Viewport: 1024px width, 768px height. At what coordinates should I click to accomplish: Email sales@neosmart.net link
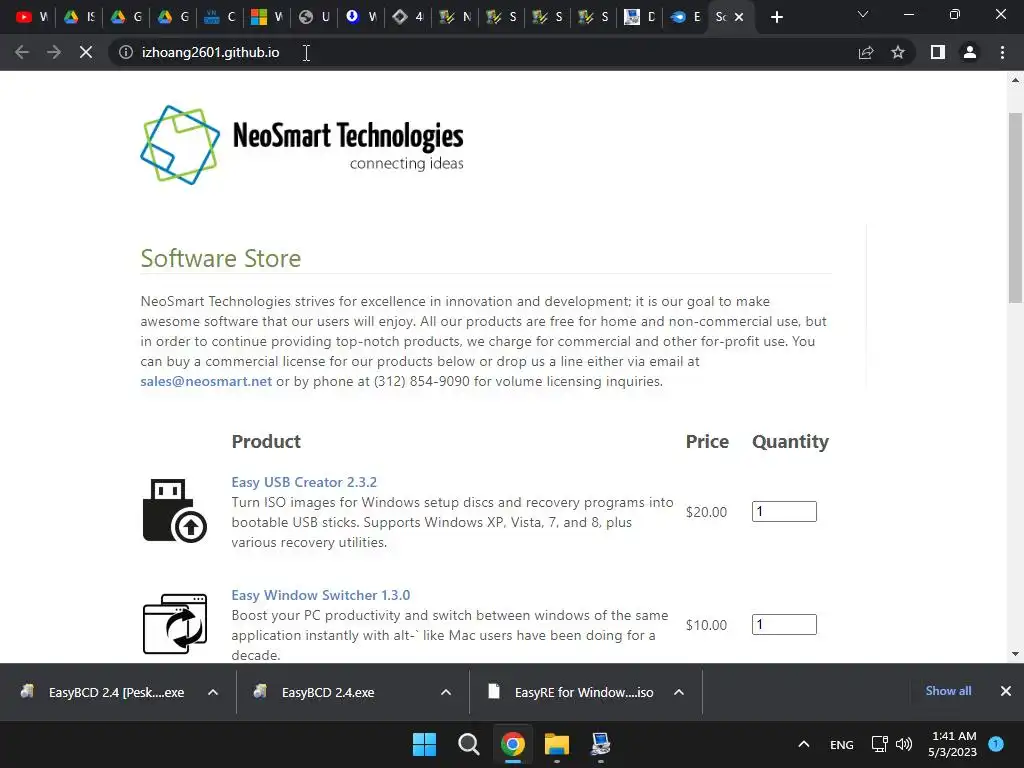(x=206, y=381)
